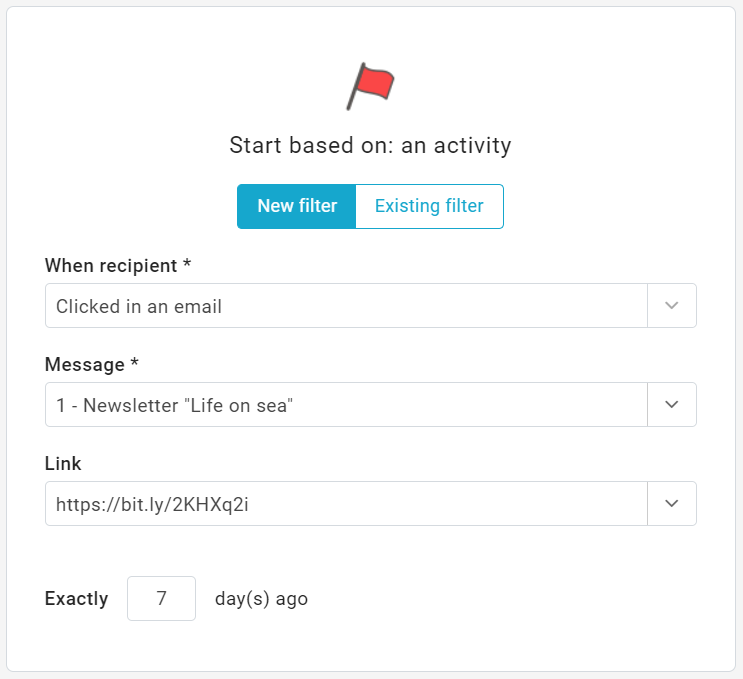Click the 'Link' field label
This screenshot has width=743, height=679.
click(62, 464)
